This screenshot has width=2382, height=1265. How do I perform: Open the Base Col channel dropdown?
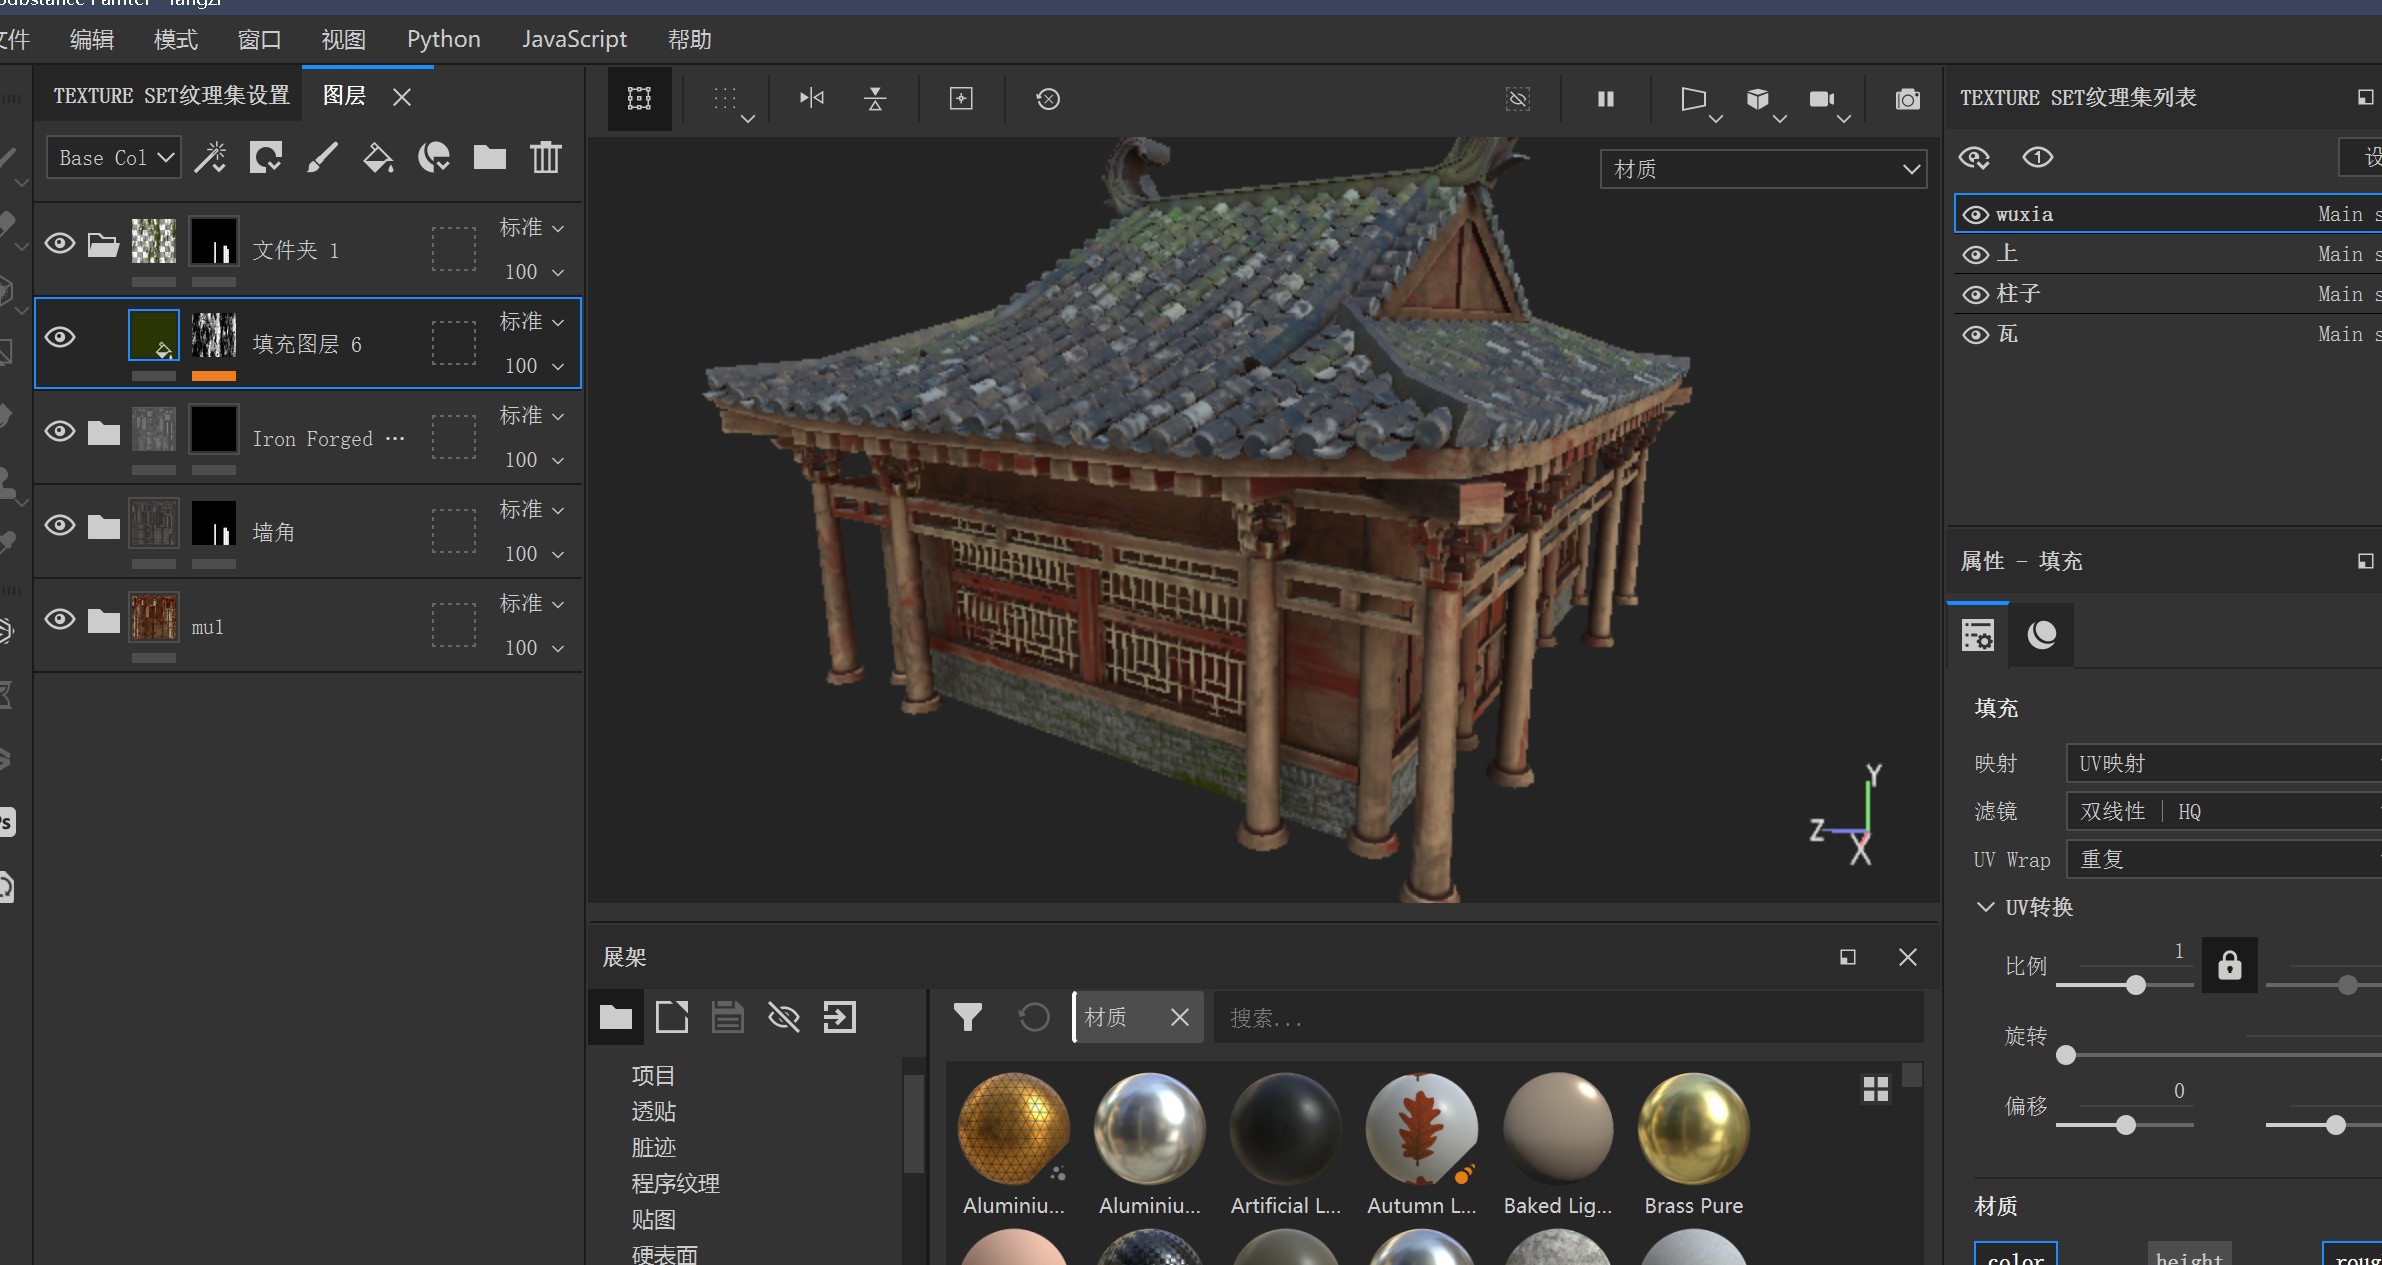pos(114,158)
